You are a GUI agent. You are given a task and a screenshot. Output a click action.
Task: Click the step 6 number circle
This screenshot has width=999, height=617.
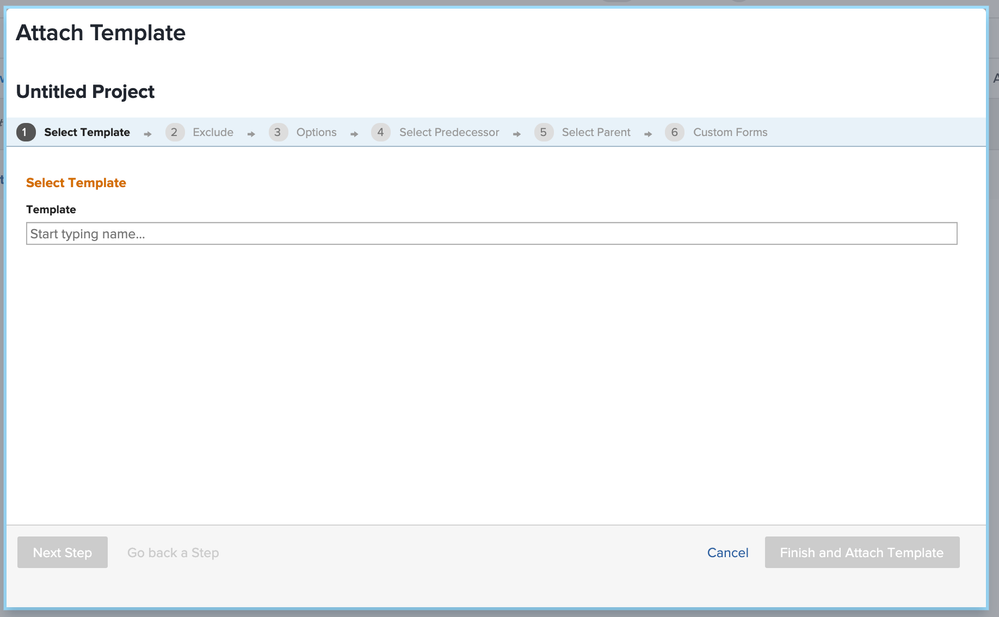pyautogui.click(x=675, y=132)
